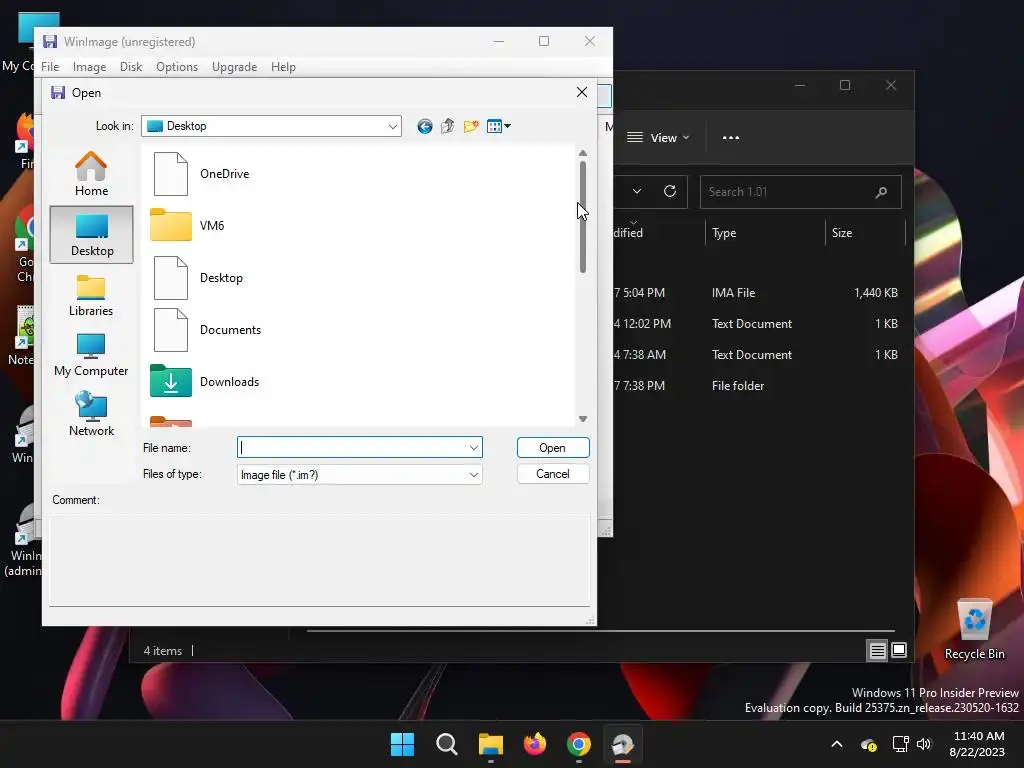1024x768 pixels.
Task: Open taskbar Search
Action: (447, 744)
